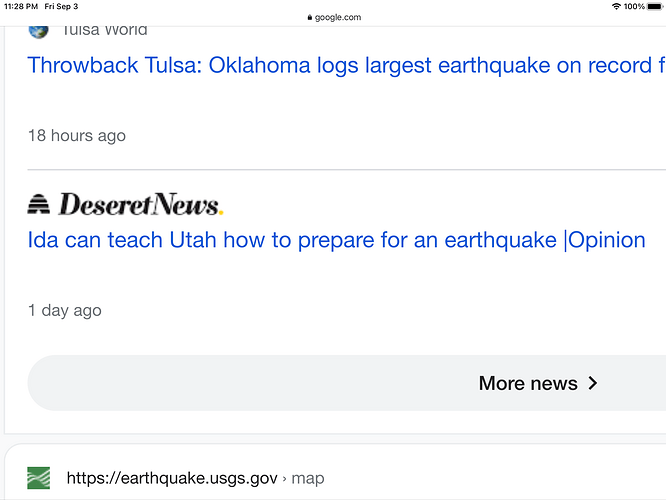Tap the 11:28 PM clock in the status bar

tap(21, 6)
